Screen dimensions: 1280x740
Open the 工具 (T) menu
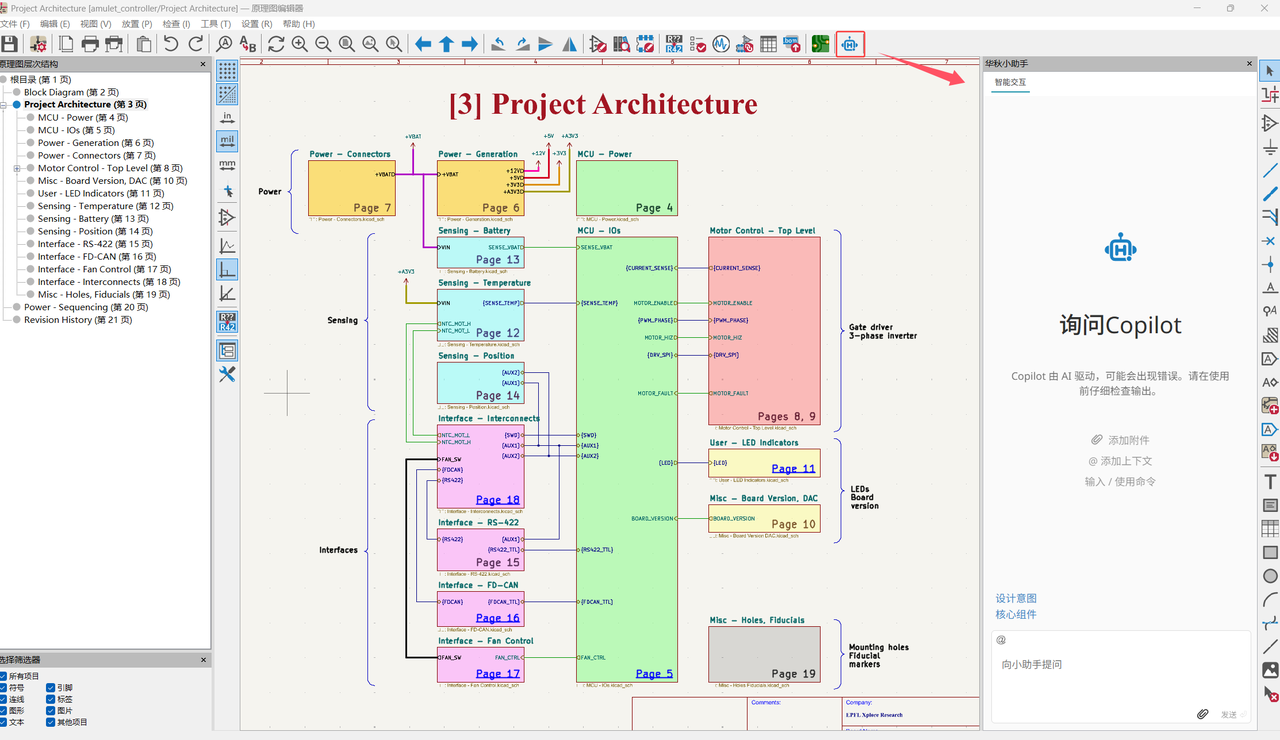216,24
